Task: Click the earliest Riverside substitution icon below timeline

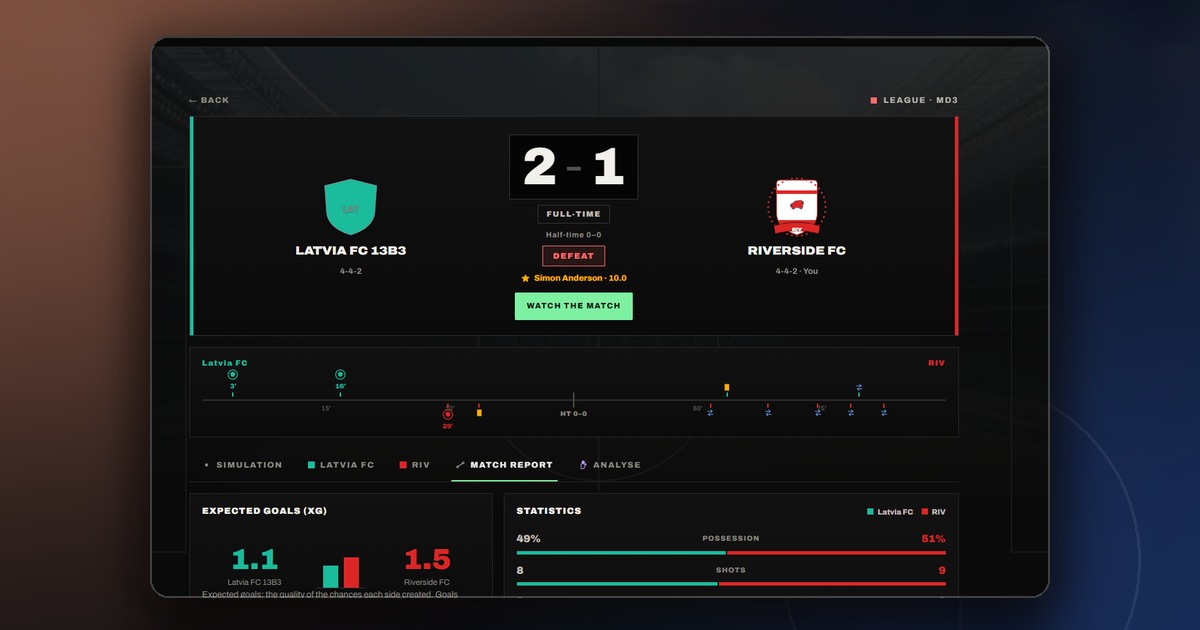Action: tap(710, 412)
